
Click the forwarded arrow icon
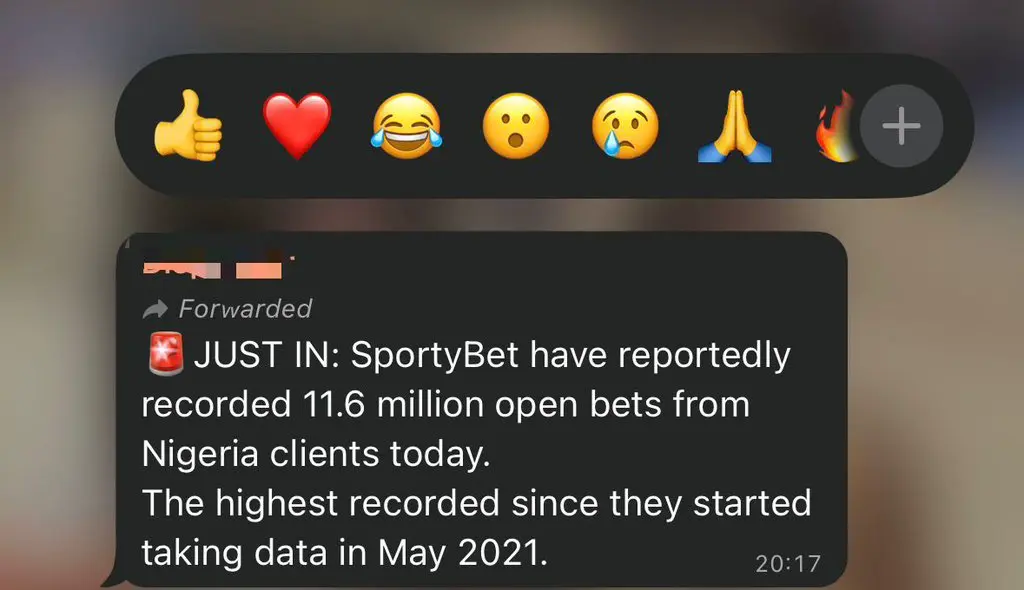pyautogui.click(x=155, y=308)
